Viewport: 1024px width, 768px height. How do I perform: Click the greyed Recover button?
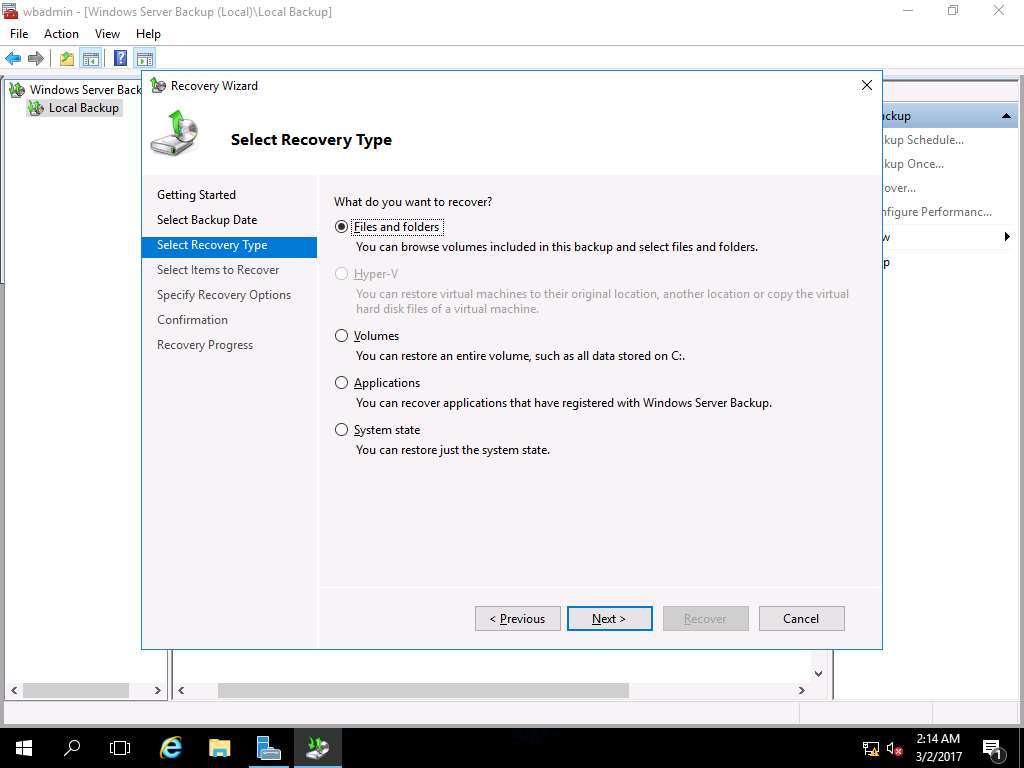[x=705, y=618]
